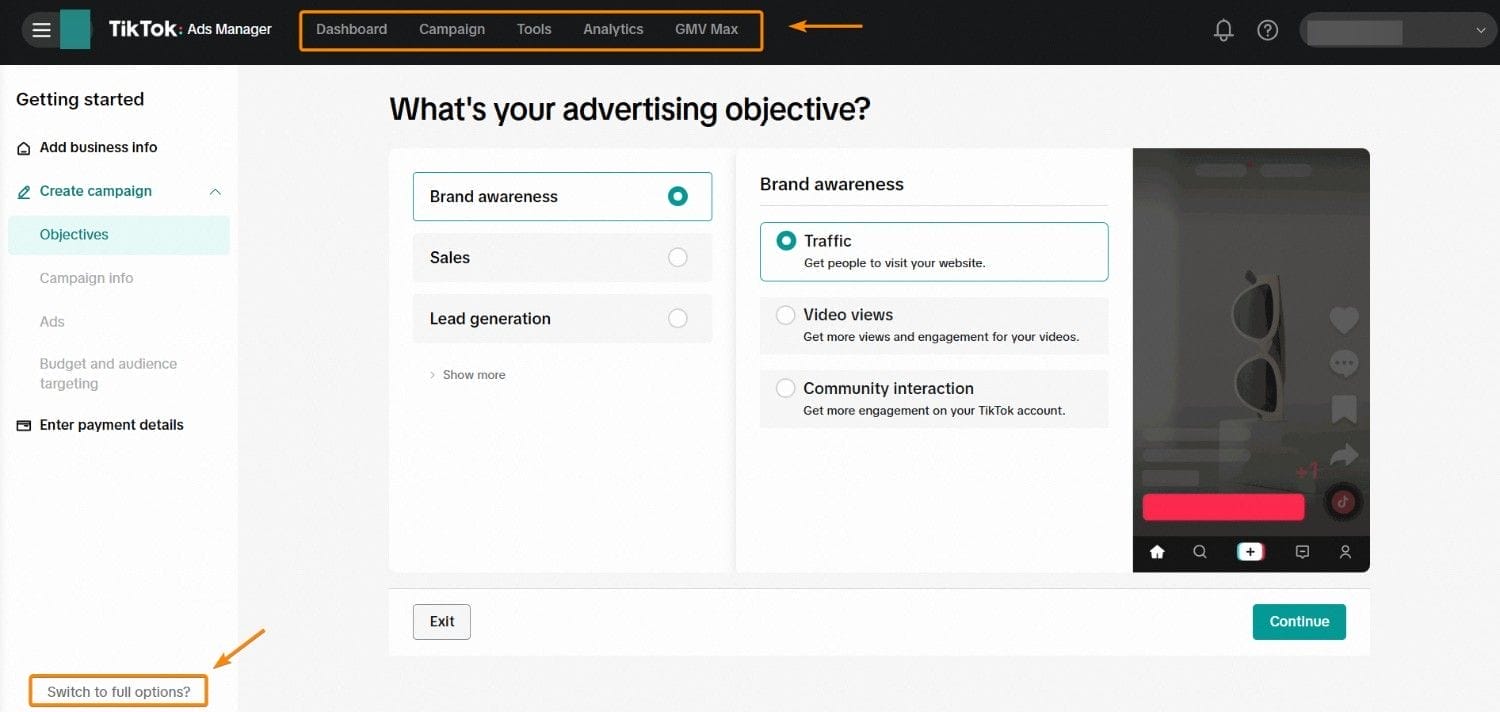Open the hamburger navigation menu
Image resolution: width=1500 pixels, height=712 pixels.
click(41, 28)
